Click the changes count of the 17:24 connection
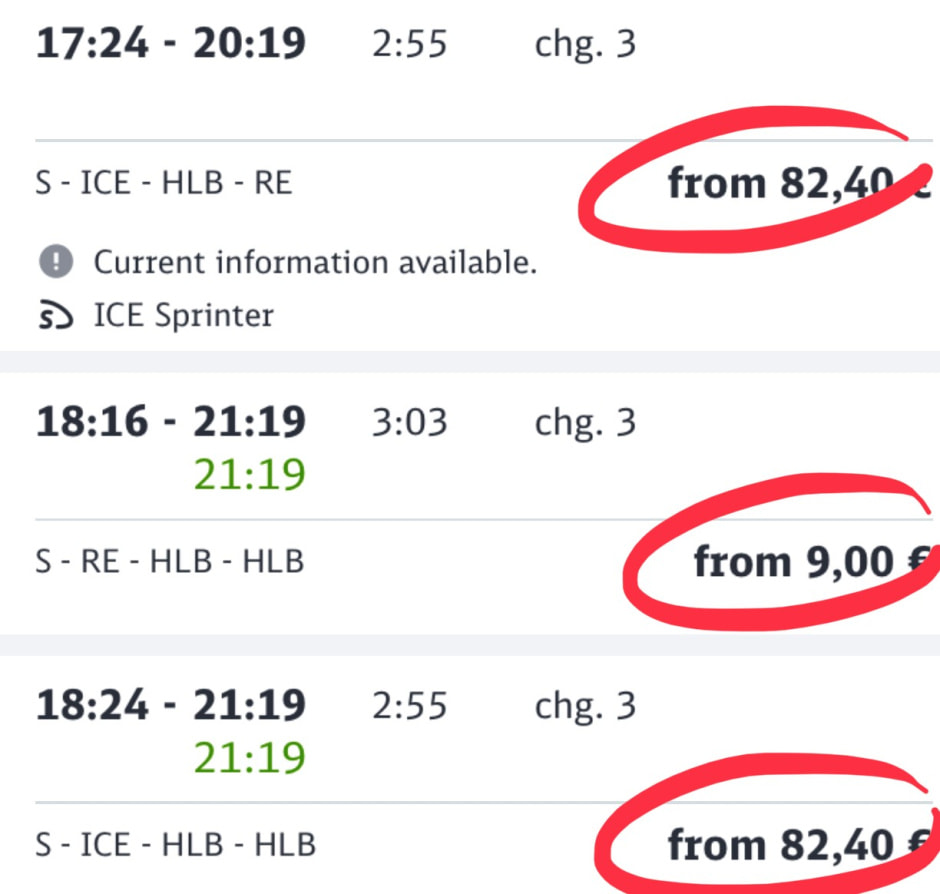This screenshot has height=894, width=940. (585, 45)
